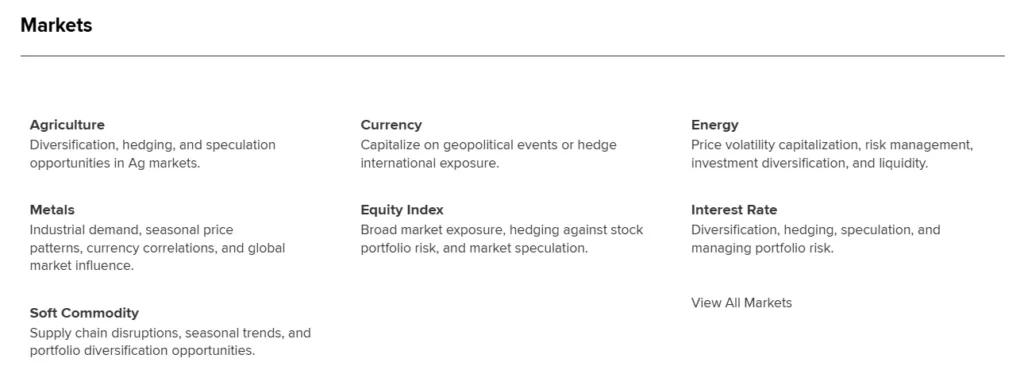The image size is (1024, 370).
Task: Click the phrase 'market influence.' under Metals
Action: (x=82, y=266)
